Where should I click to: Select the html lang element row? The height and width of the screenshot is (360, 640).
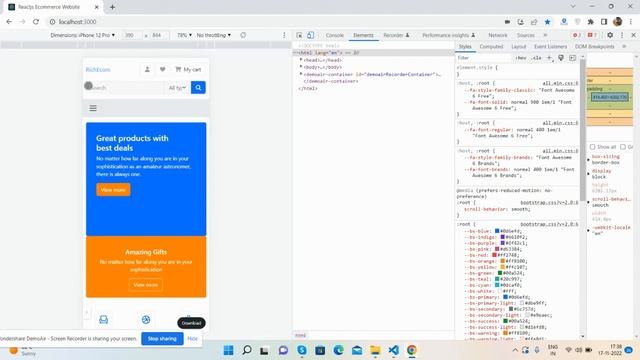tap(373, 53)
